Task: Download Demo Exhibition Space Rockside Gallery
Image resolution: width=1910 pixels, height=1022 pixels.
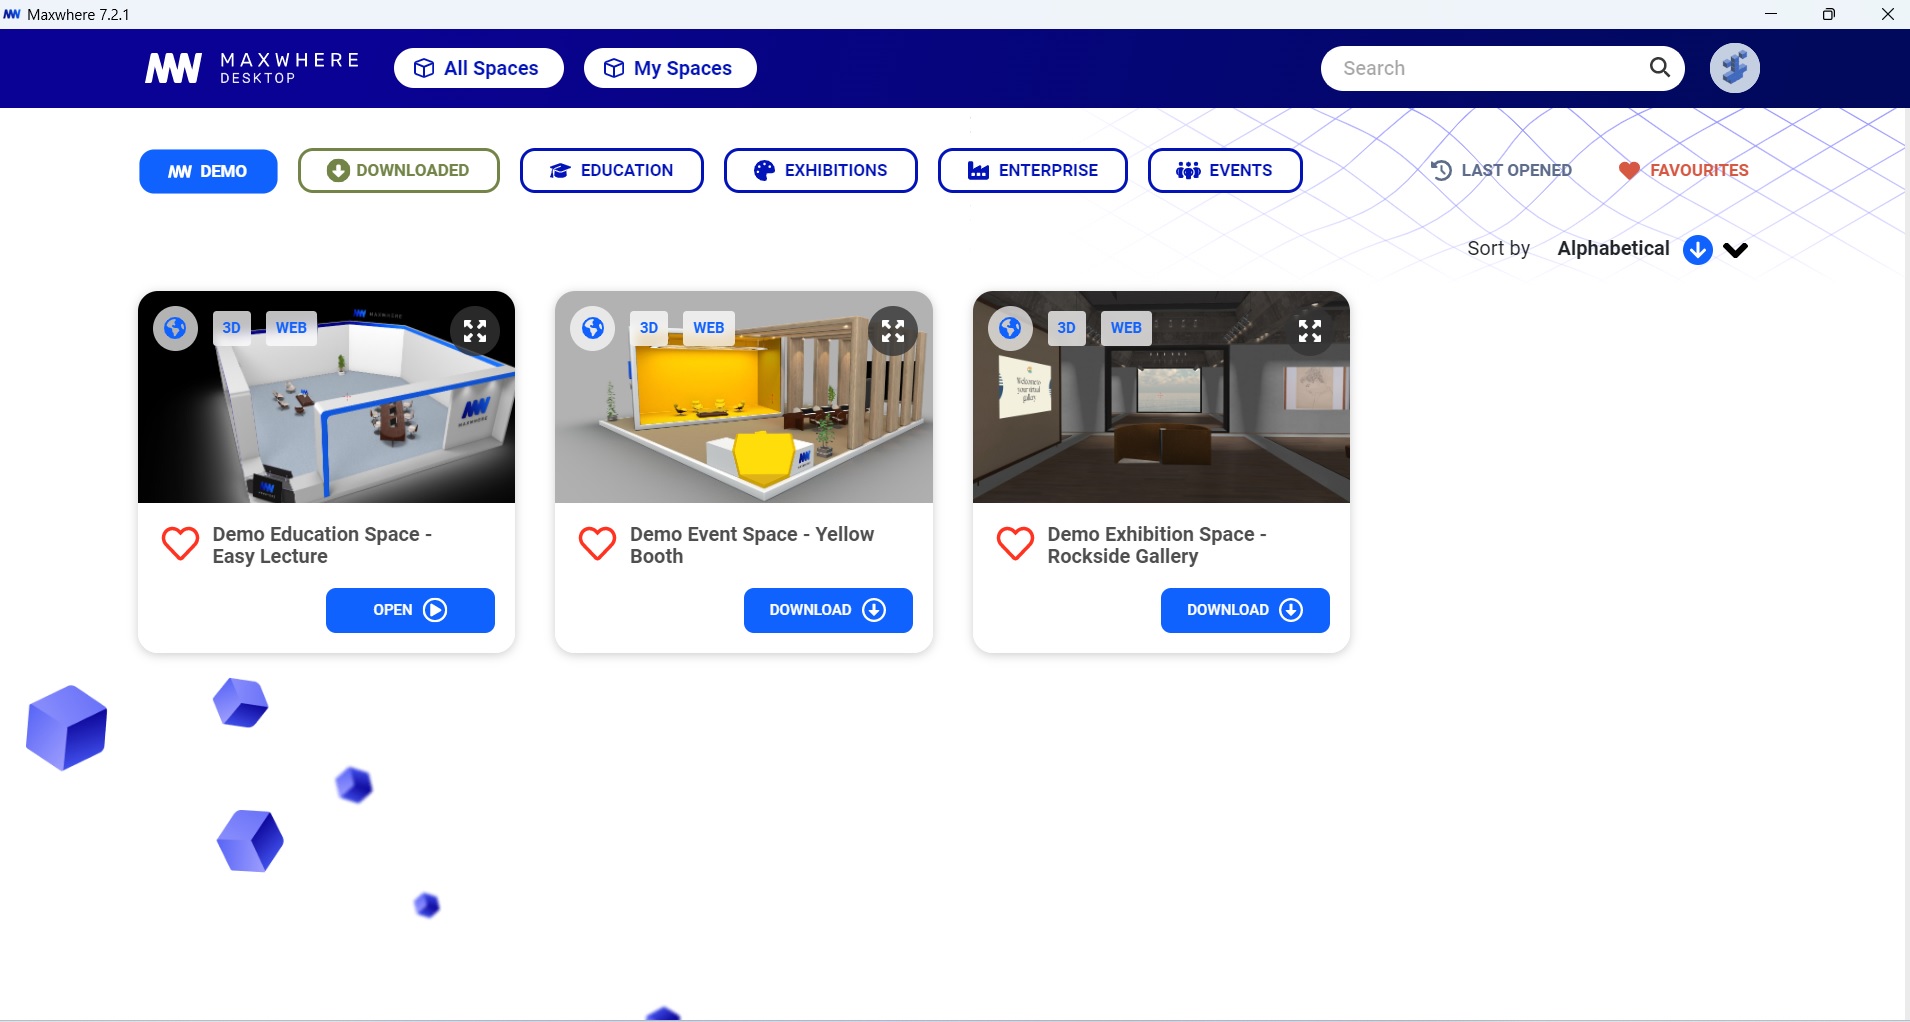Action: tap(1245, 610)
